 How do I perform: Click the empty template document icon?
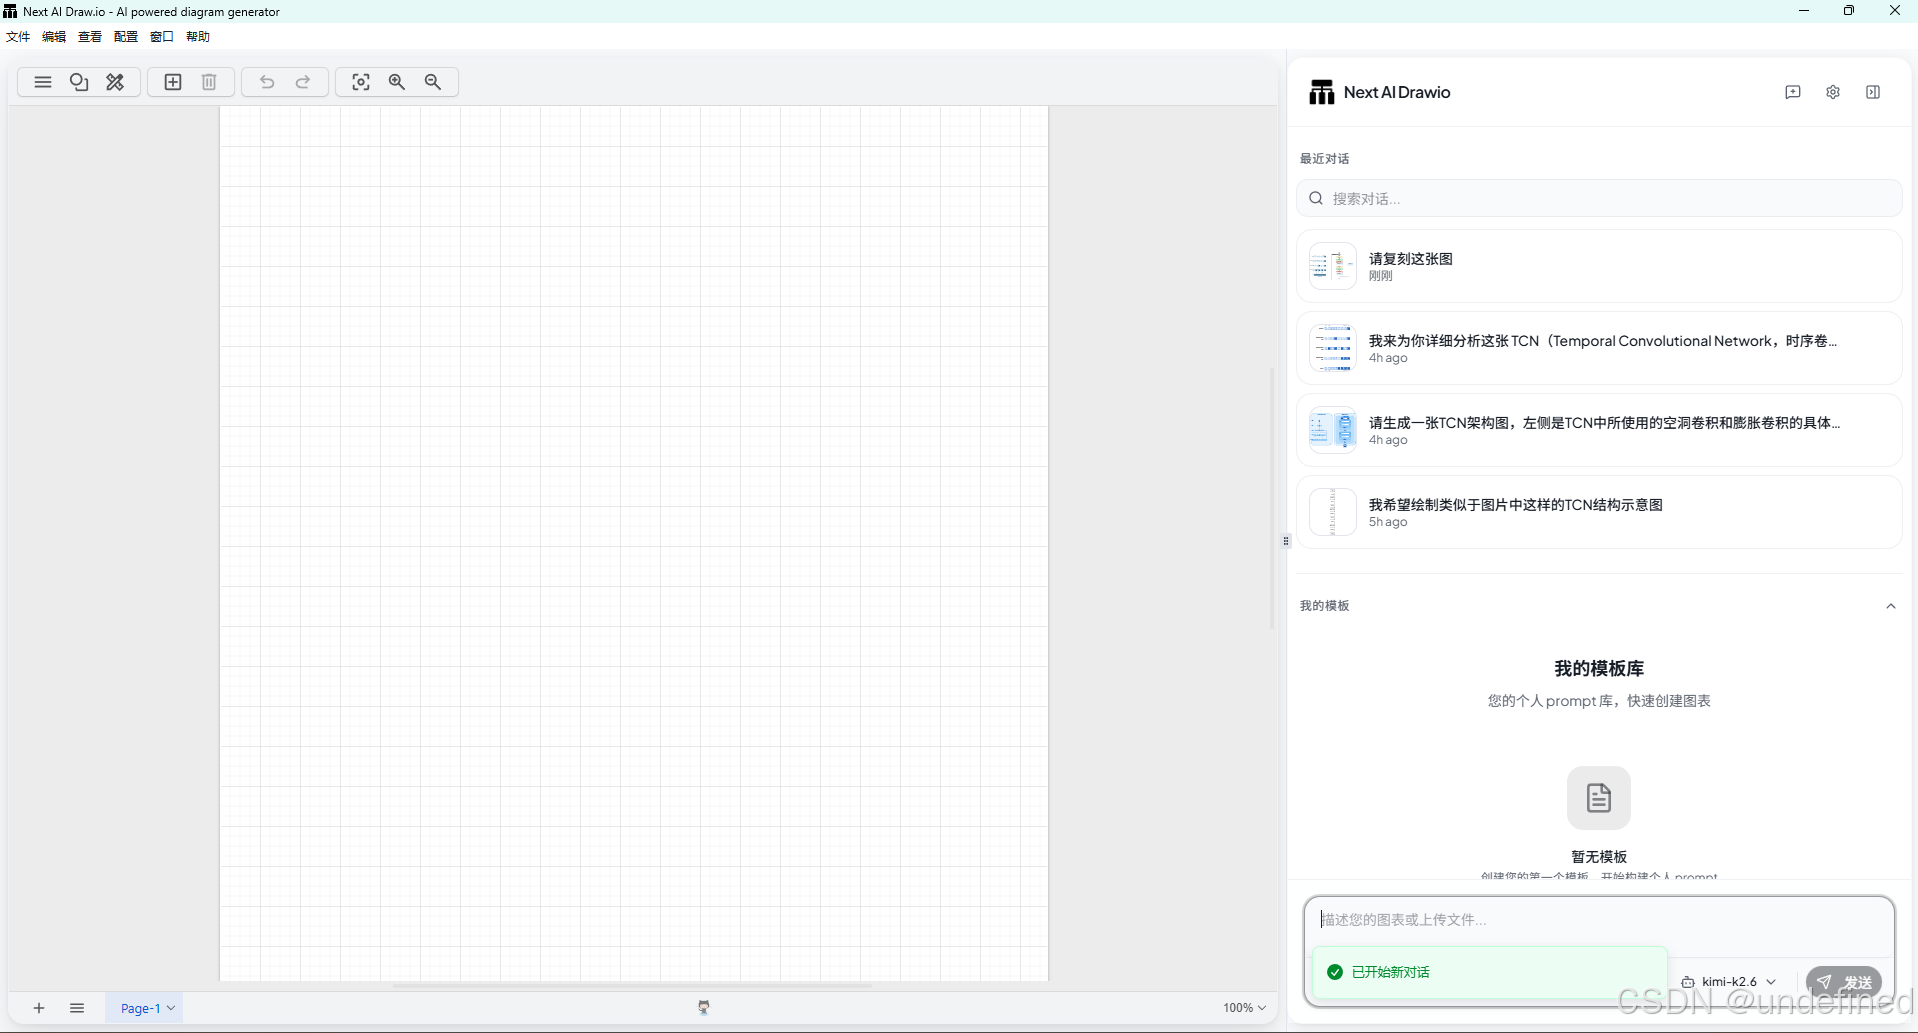point(1599,798)
